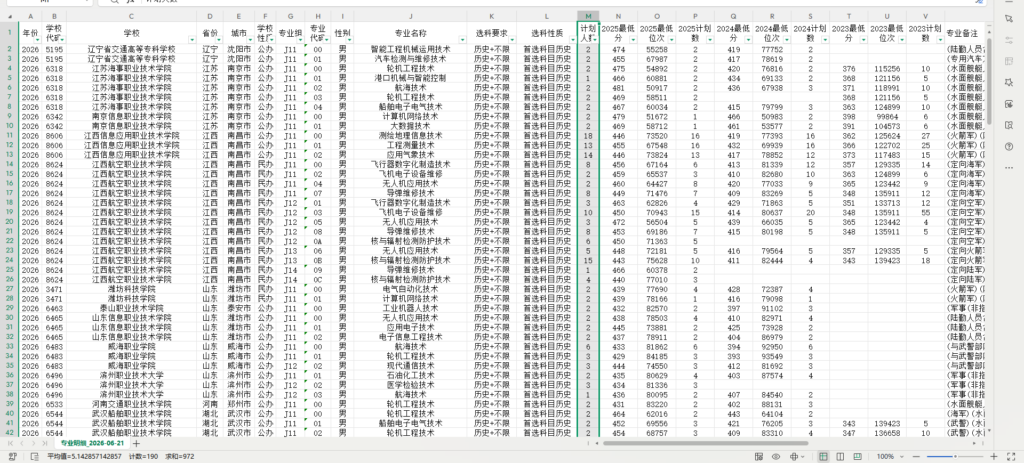
Task: Select row 27 header
Action: click(x=9, y=289)
